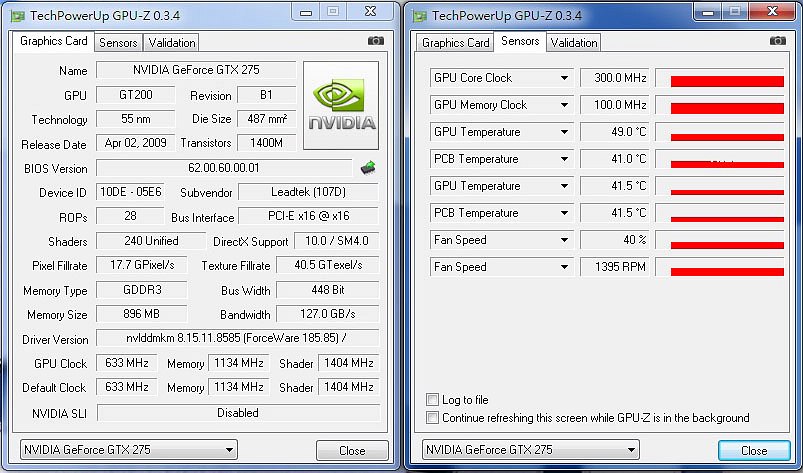
Task: Click the 300.0 MHz core clock value
Action: (x=615, y=78)
